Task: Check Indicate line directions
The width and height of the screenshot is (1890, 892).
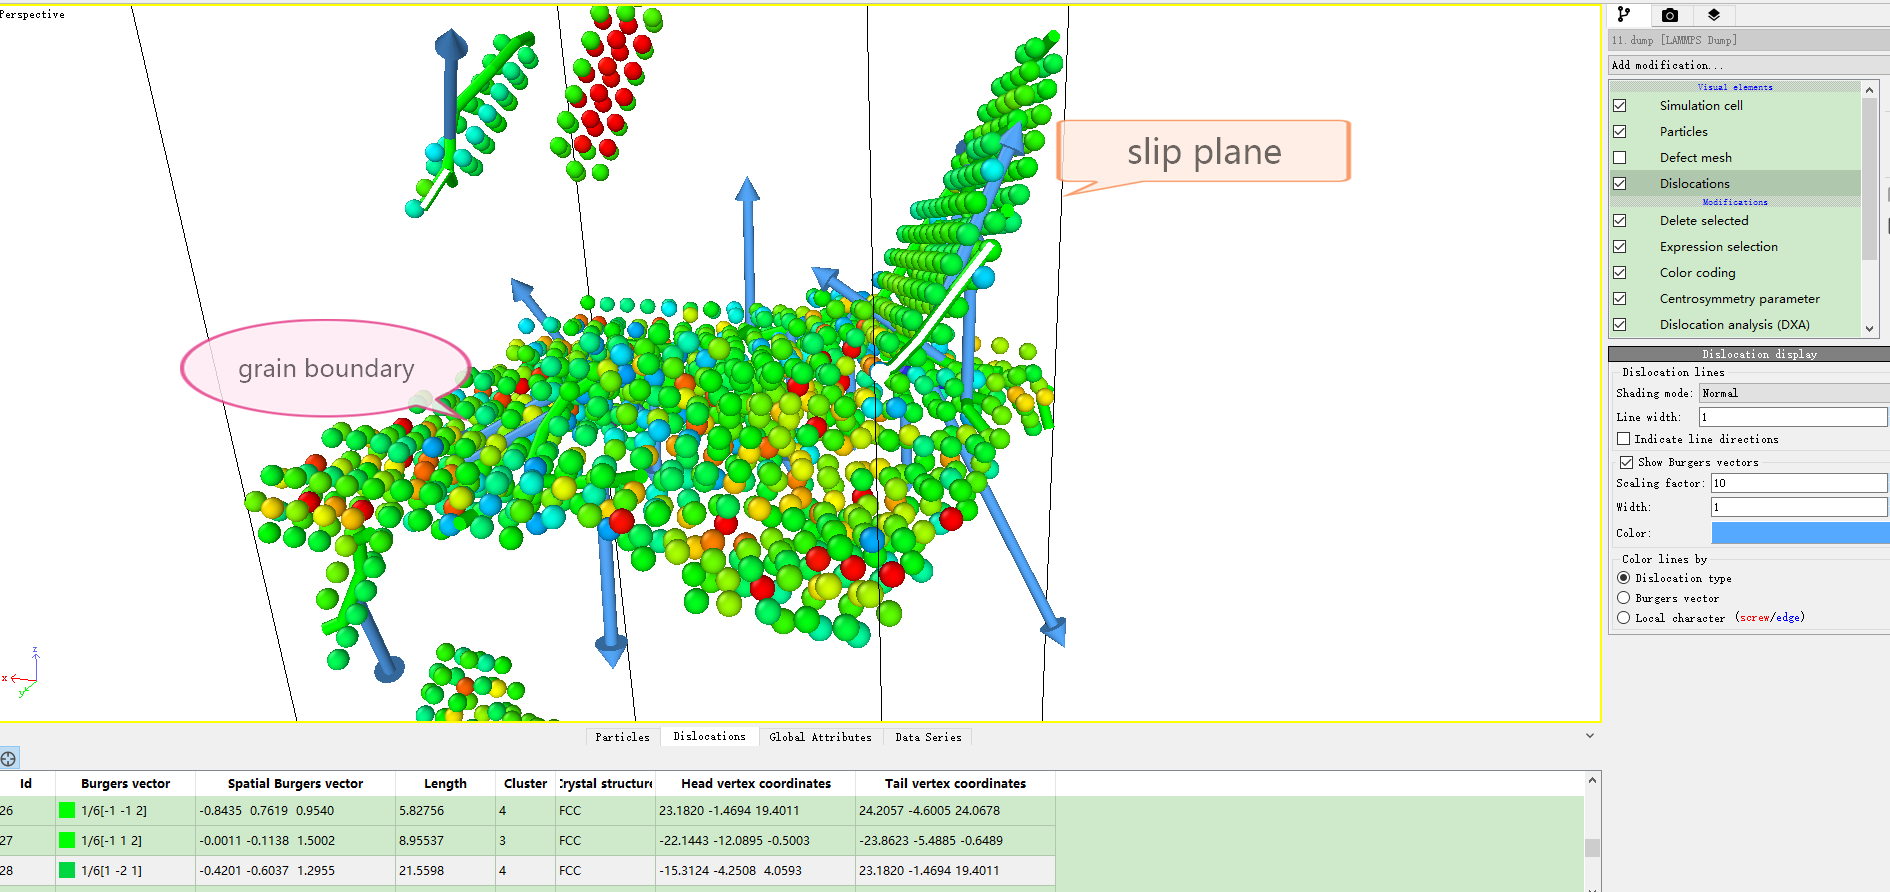Action: point(1624,439)
